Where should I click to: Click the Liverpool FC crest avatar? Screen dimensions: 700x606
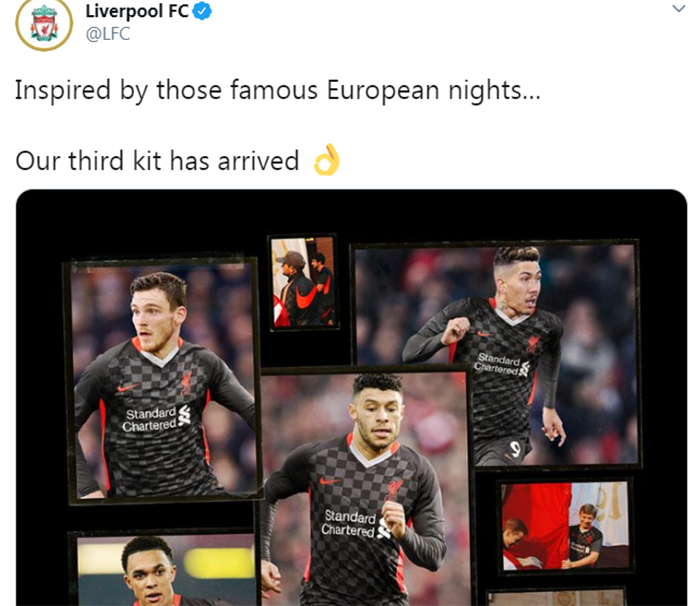click(x=44, y=25)
